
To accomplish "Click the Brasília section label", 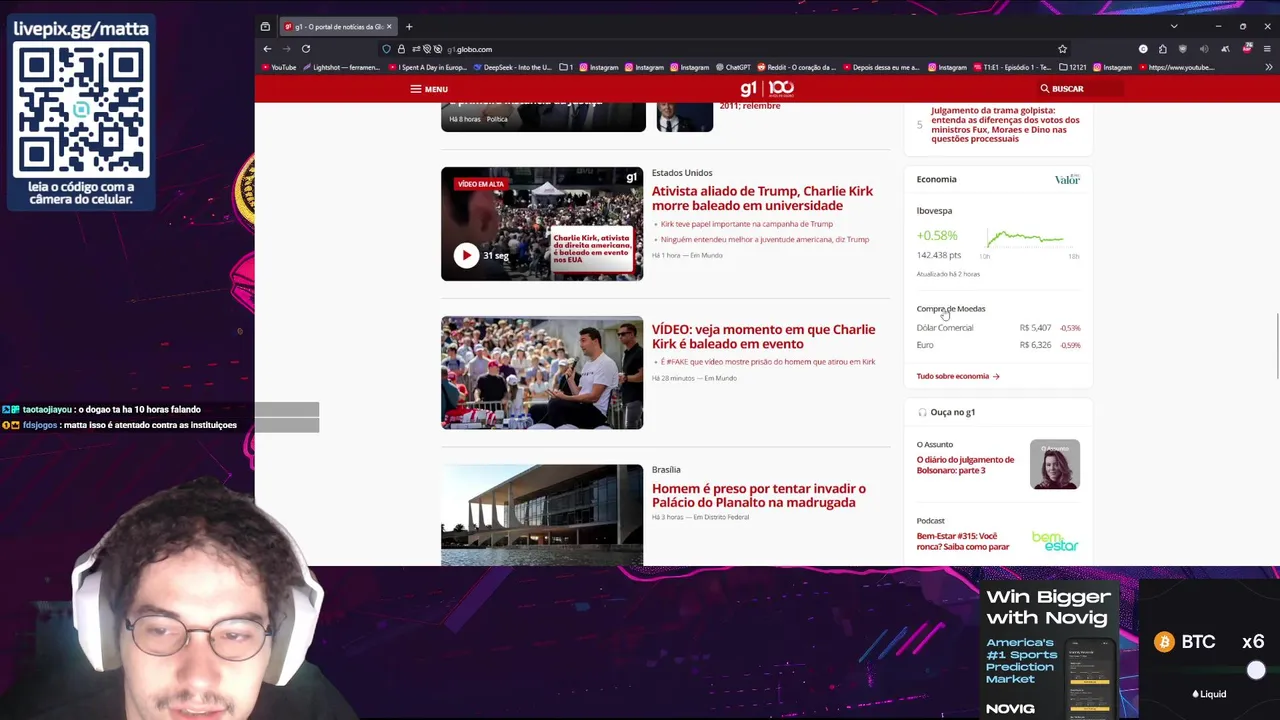I will [666, 469].
